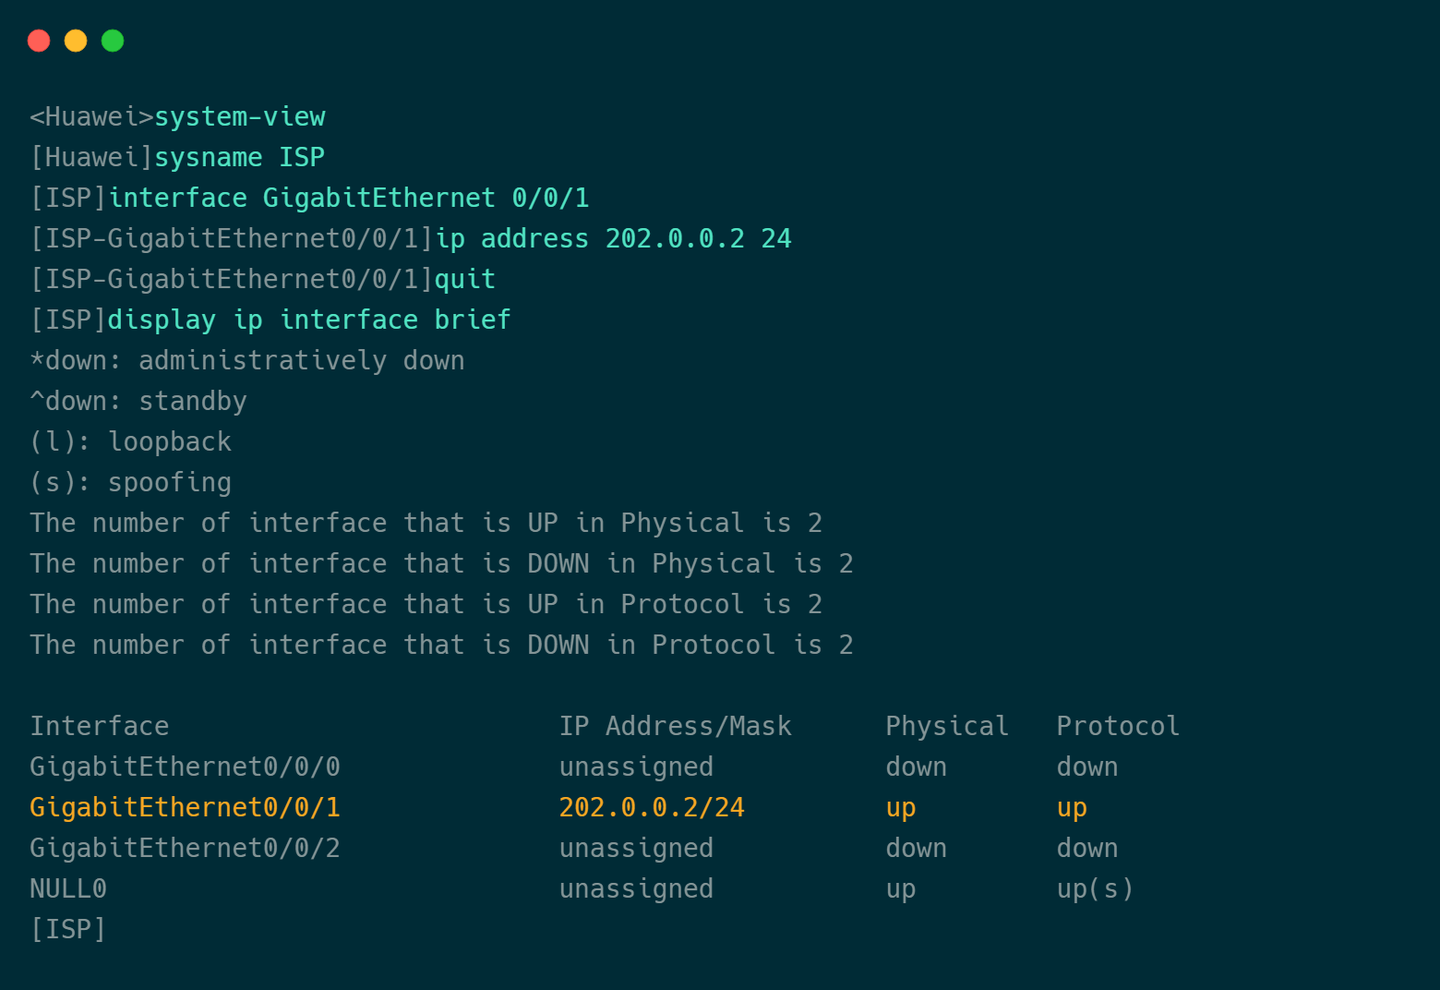Click the IP Address/Mask column header

pyautogui.click(x=675, y=726)
